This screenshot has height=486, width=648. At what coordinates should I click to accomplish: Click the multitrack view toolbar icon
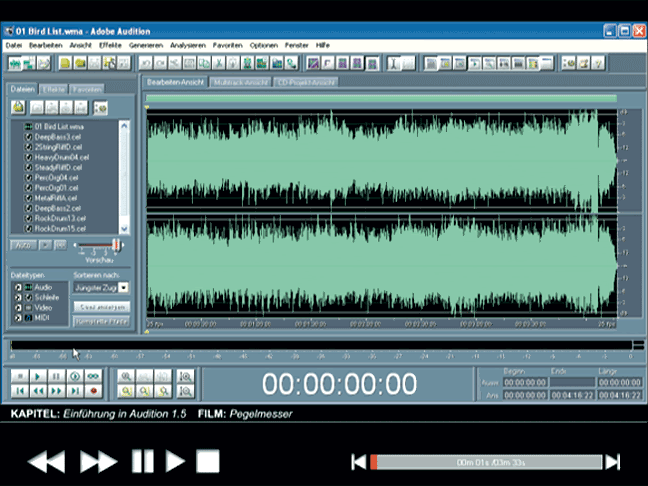click(29, 63)
